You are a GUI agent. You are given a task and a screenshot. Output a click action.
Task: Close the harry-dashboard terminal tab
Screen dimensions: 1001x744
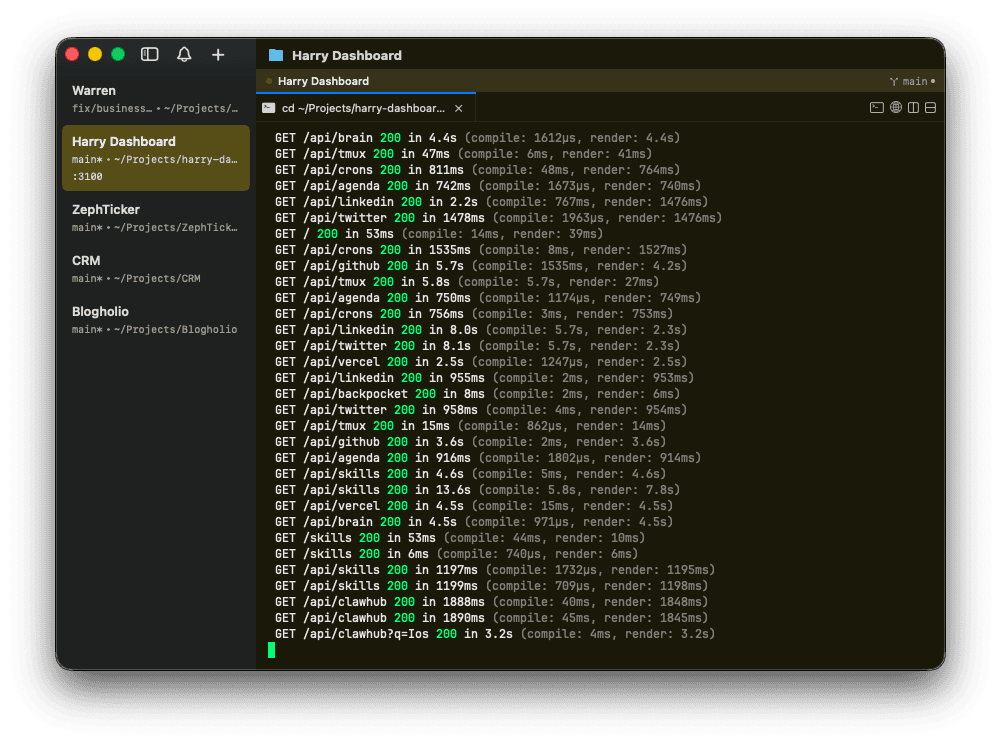tap(457, 108)
